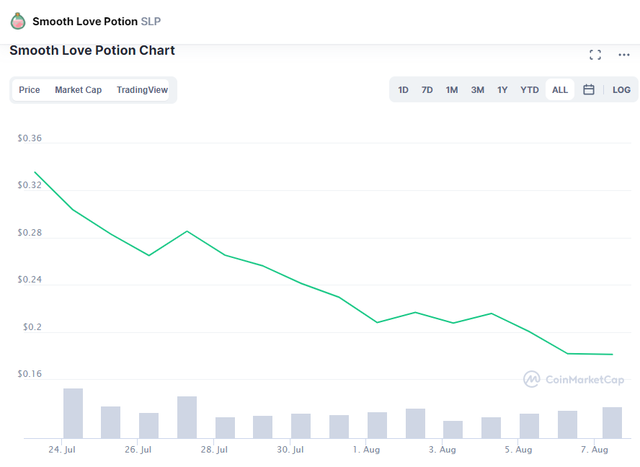
Task: Select the 1Y time range
Action: [502, 90]
